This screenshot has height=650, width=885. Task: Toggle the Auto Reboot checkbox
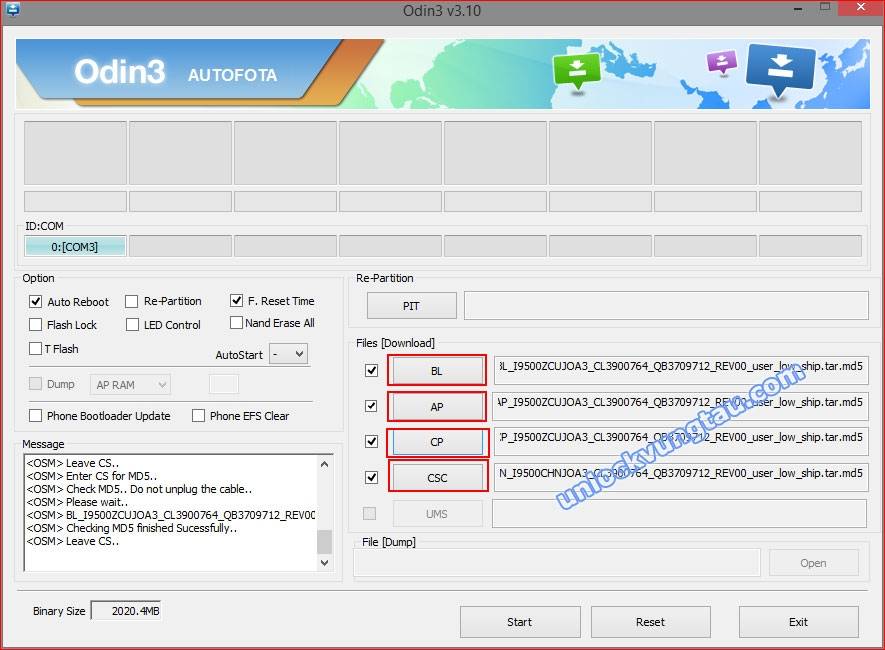pyautogui.click(x=36, y=301)
